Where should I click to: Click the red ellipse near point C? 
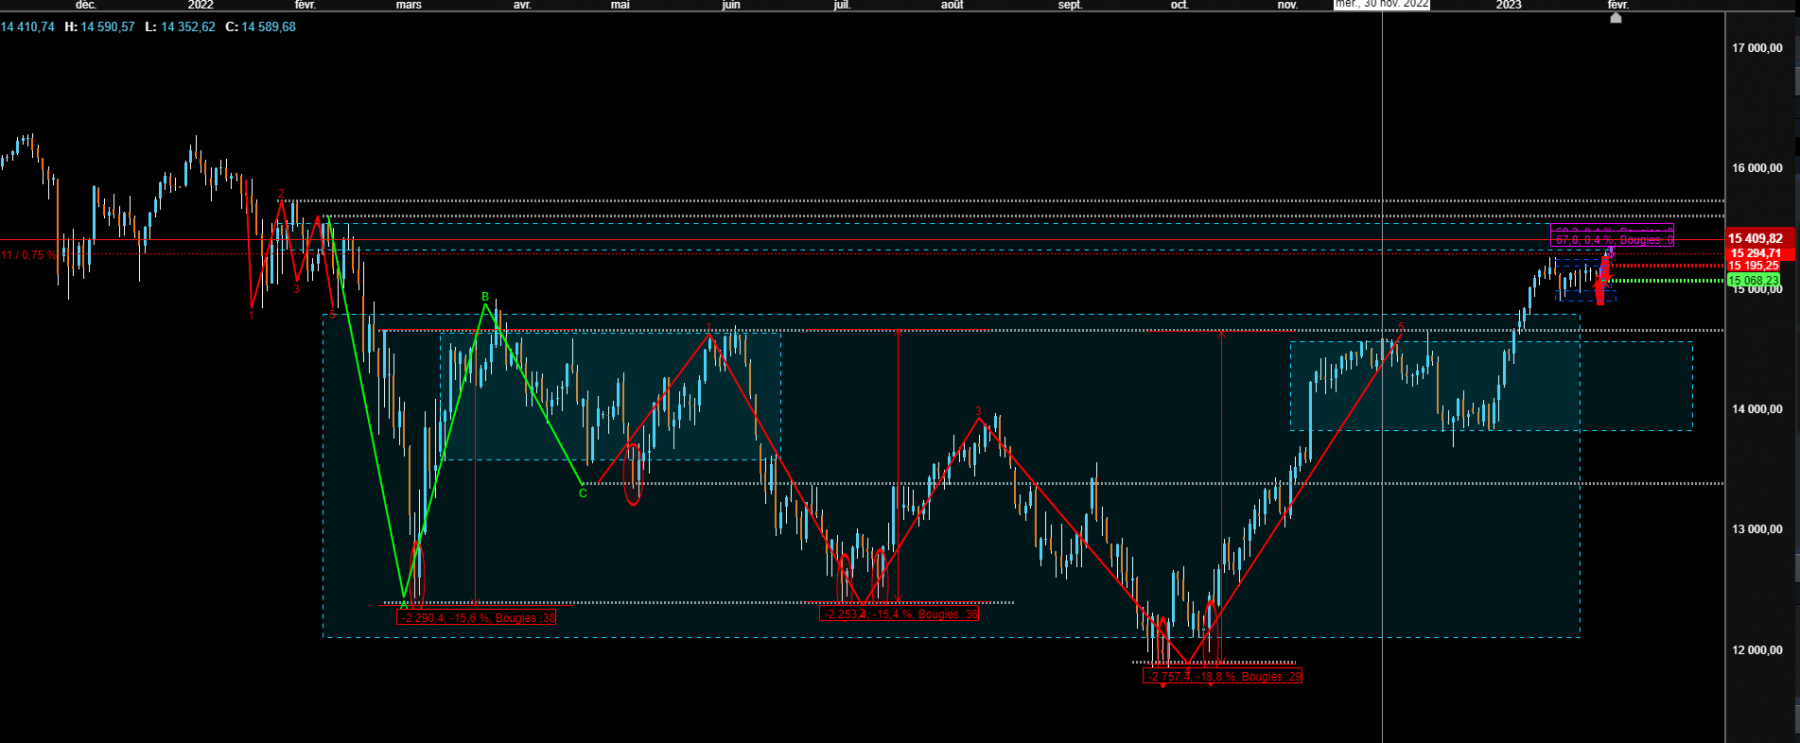pos(632,473)
